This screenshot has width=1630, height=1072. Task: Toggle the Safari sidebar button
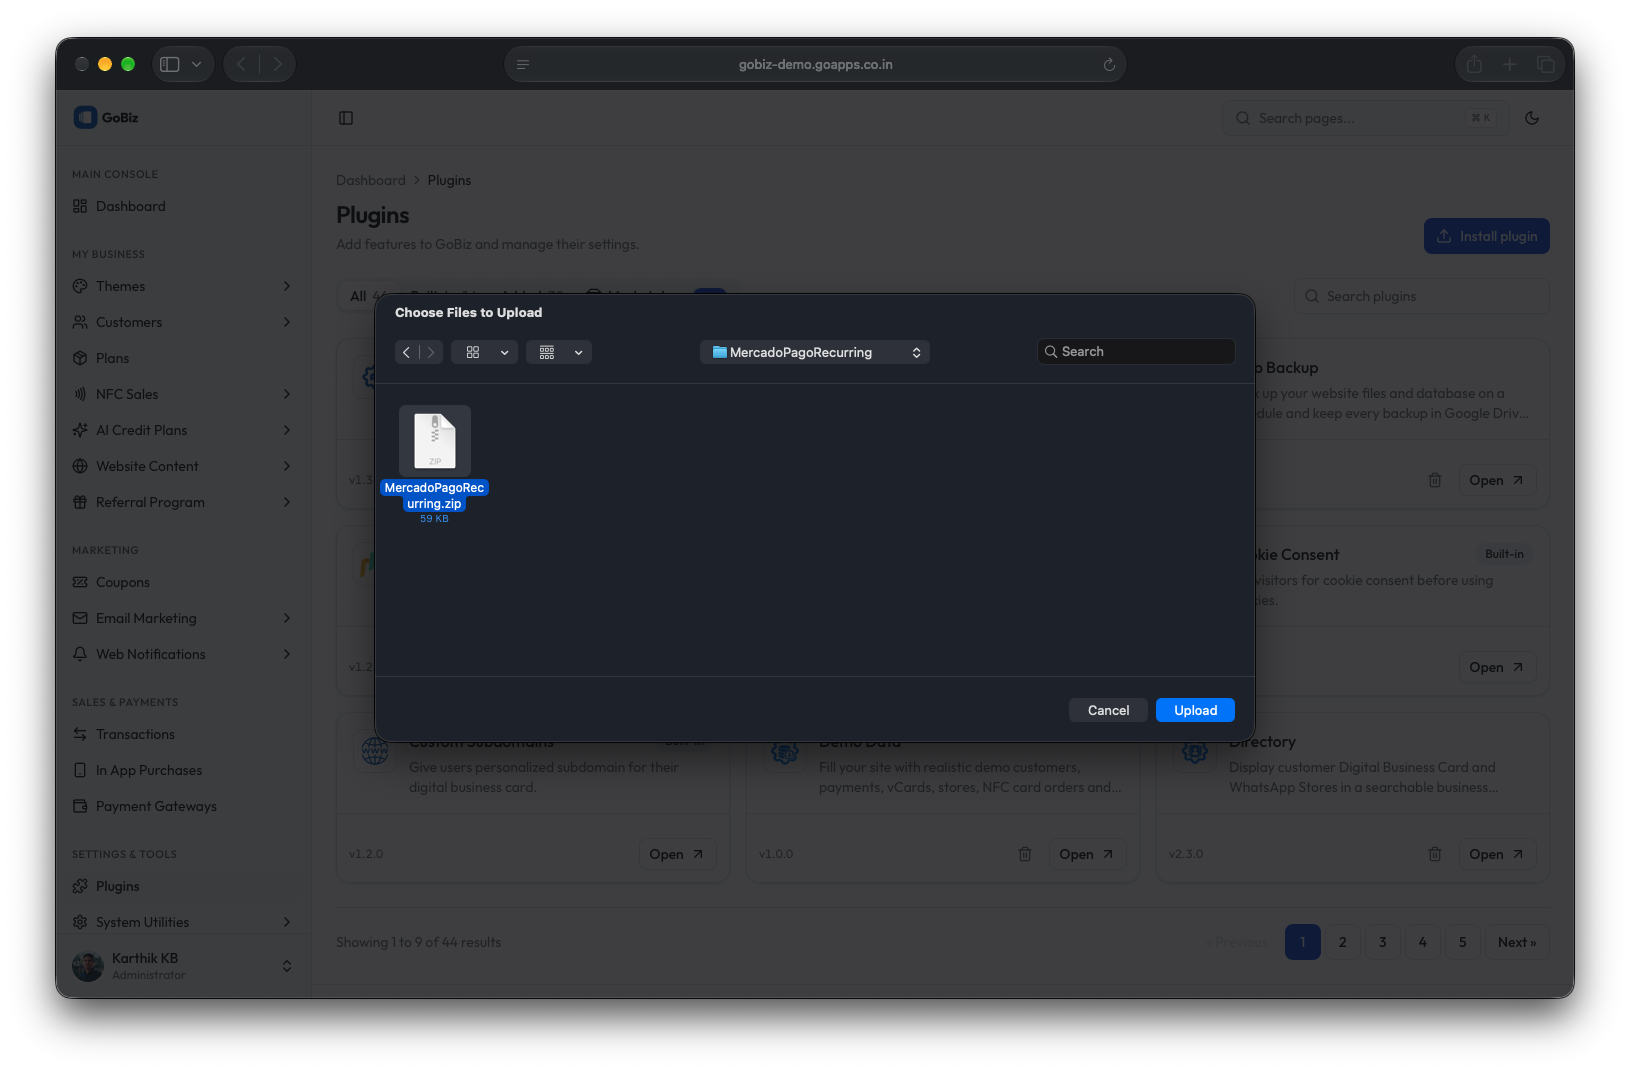170,64
